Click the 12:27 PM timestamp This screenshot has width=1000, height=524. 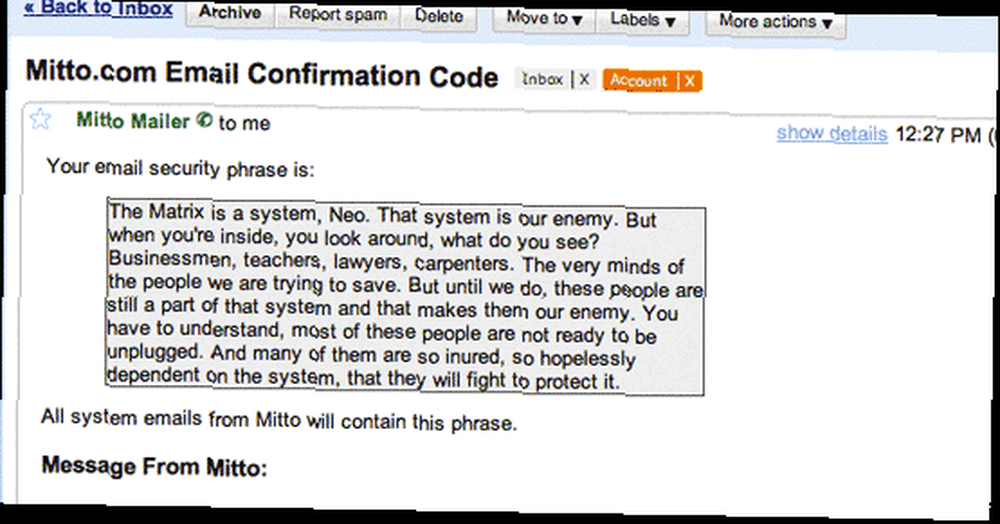938,135
